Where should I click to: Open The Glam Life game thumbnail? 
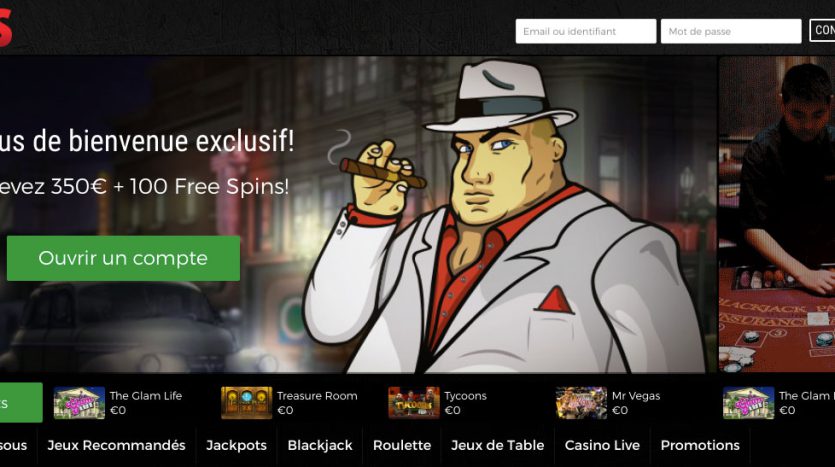79,403
